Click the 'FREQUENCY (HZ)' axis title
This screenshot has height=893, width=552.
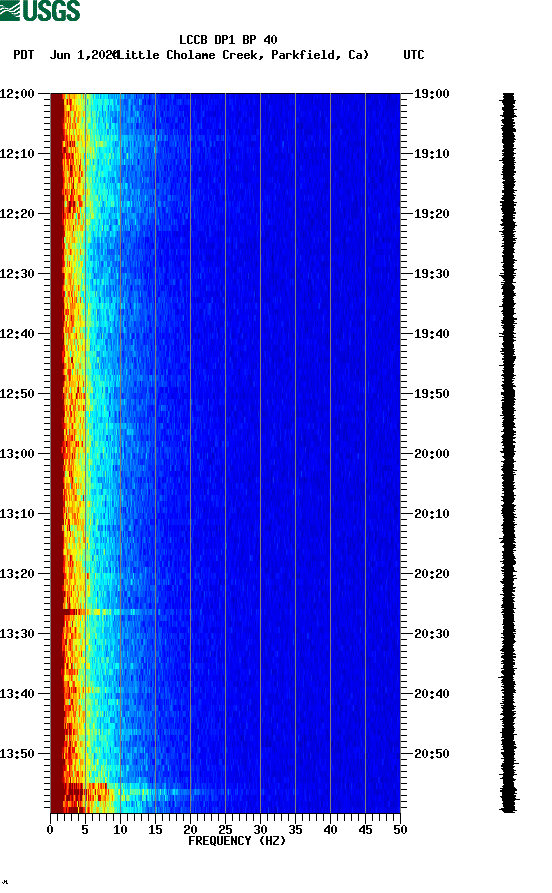pos(237,841)
